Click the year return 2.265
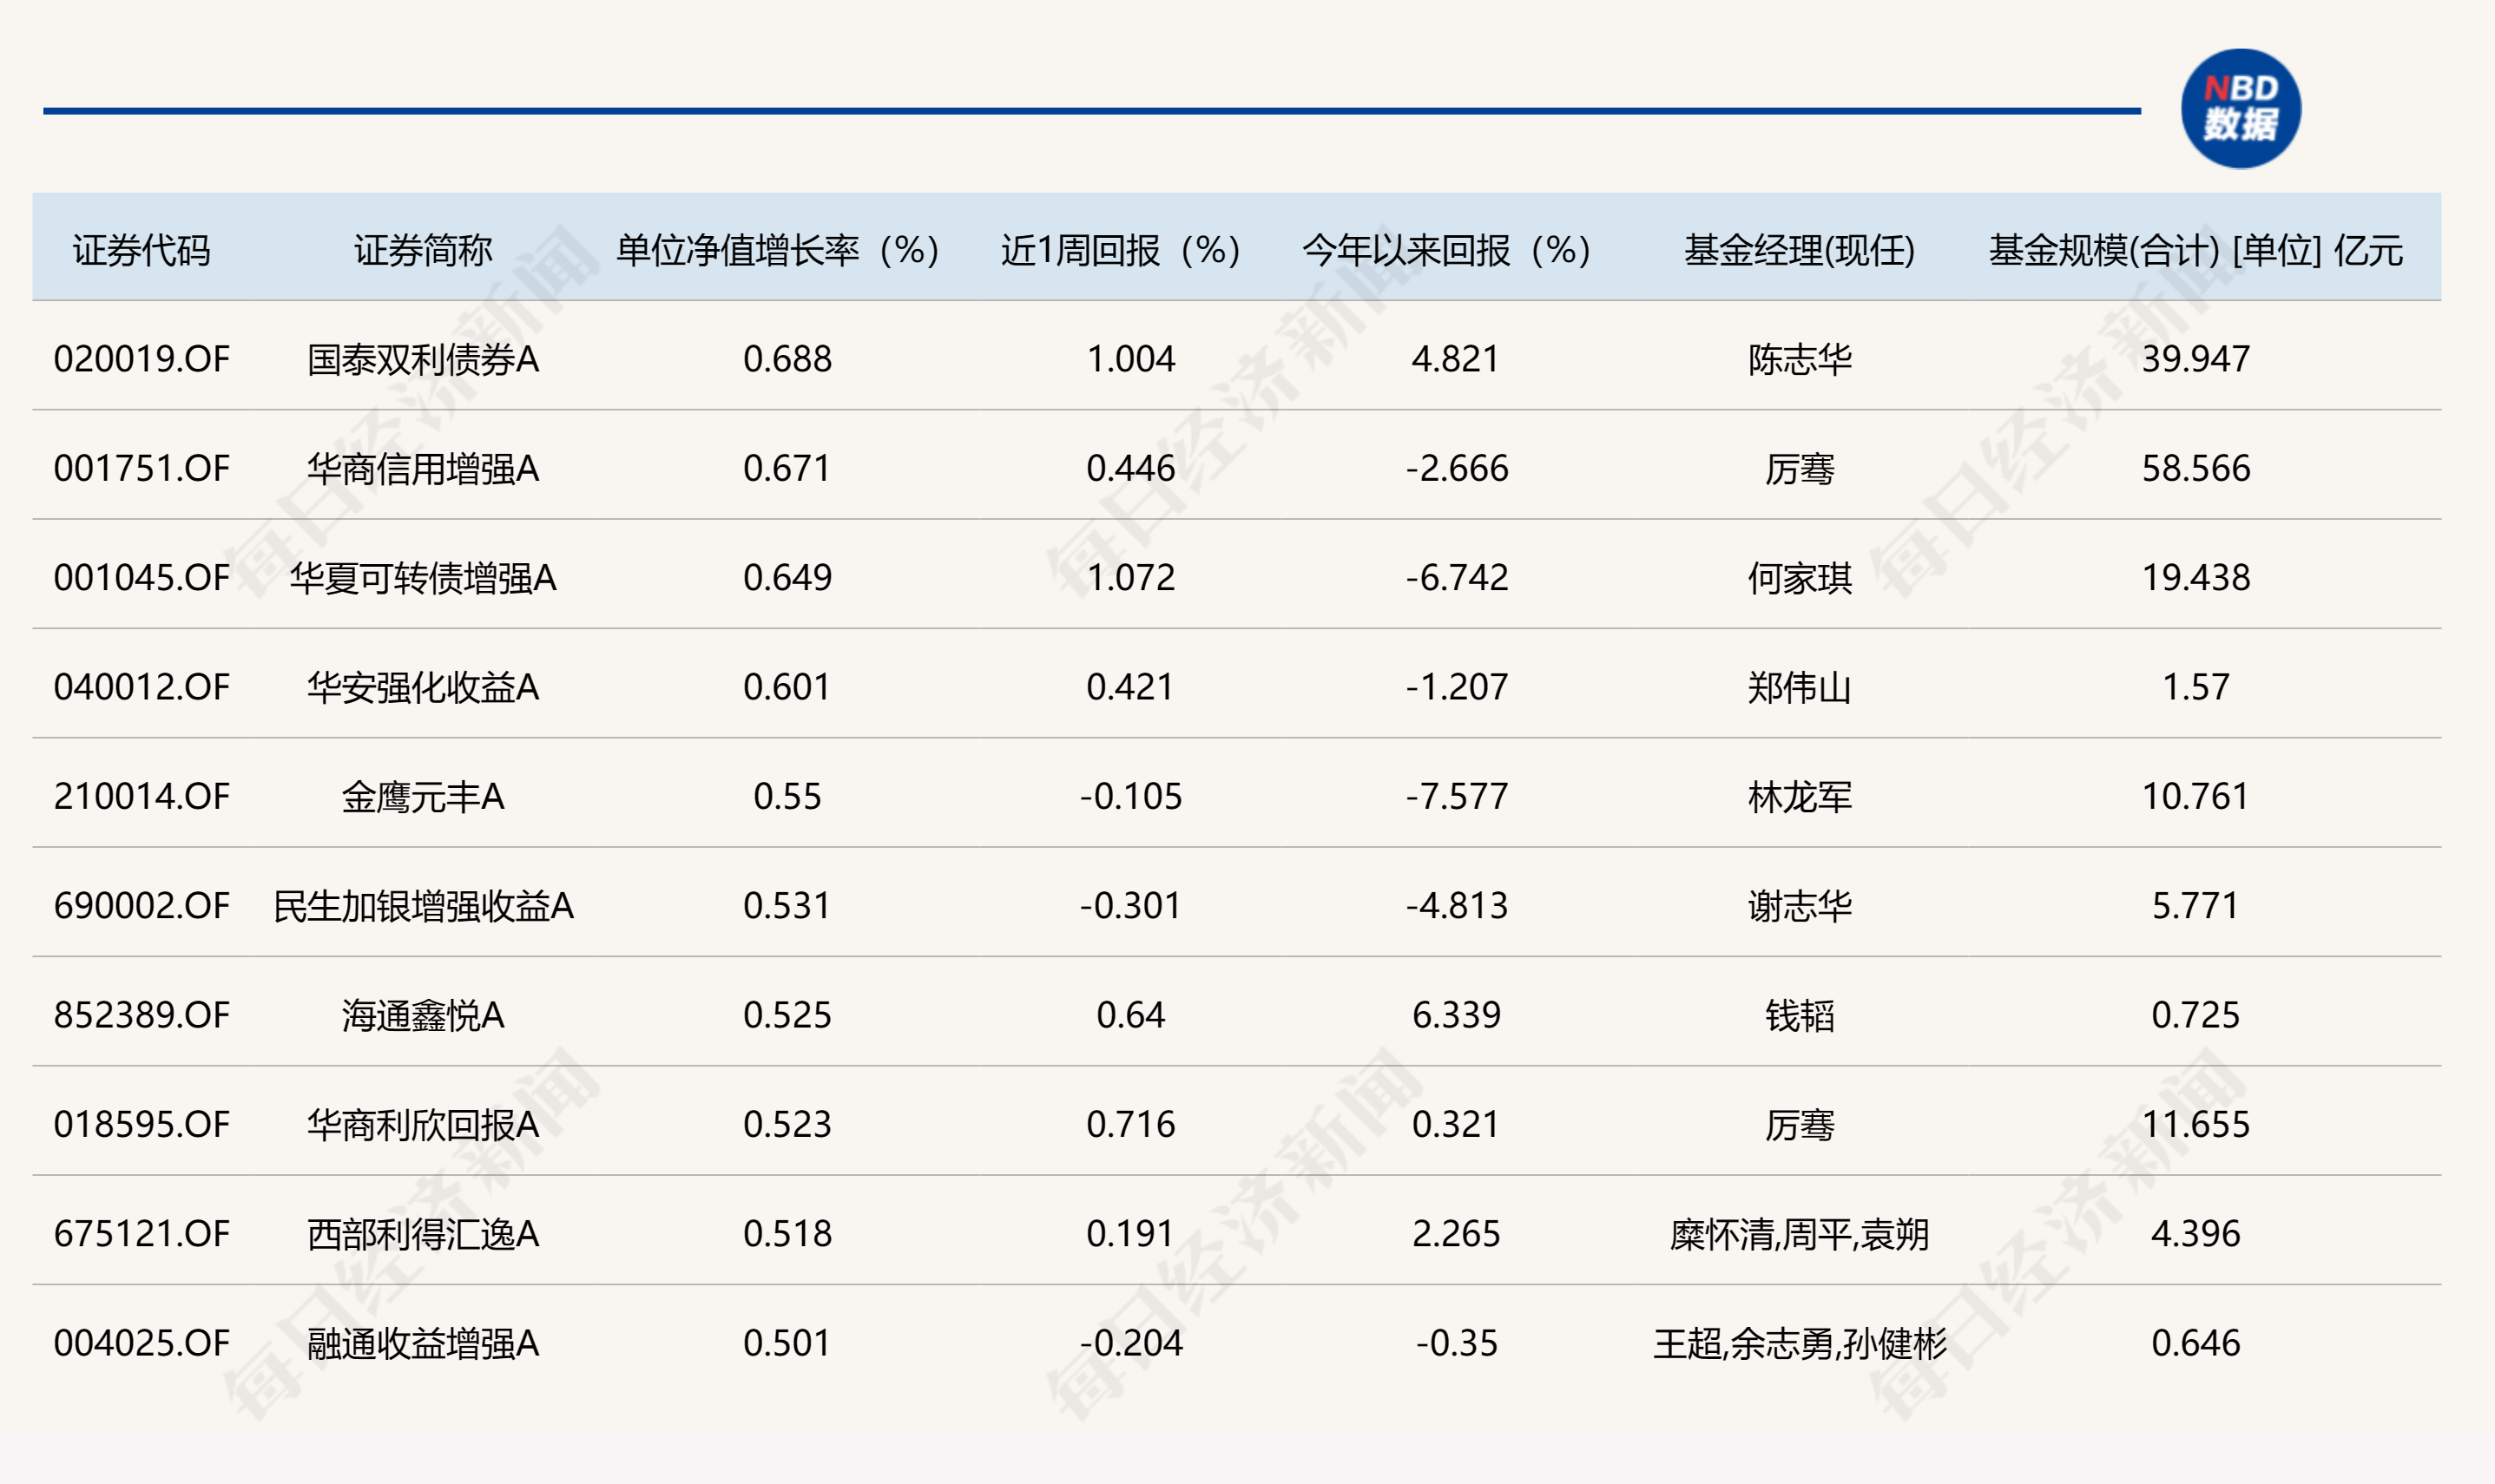2495x1484 pixels. [x=1456, y=1233]
